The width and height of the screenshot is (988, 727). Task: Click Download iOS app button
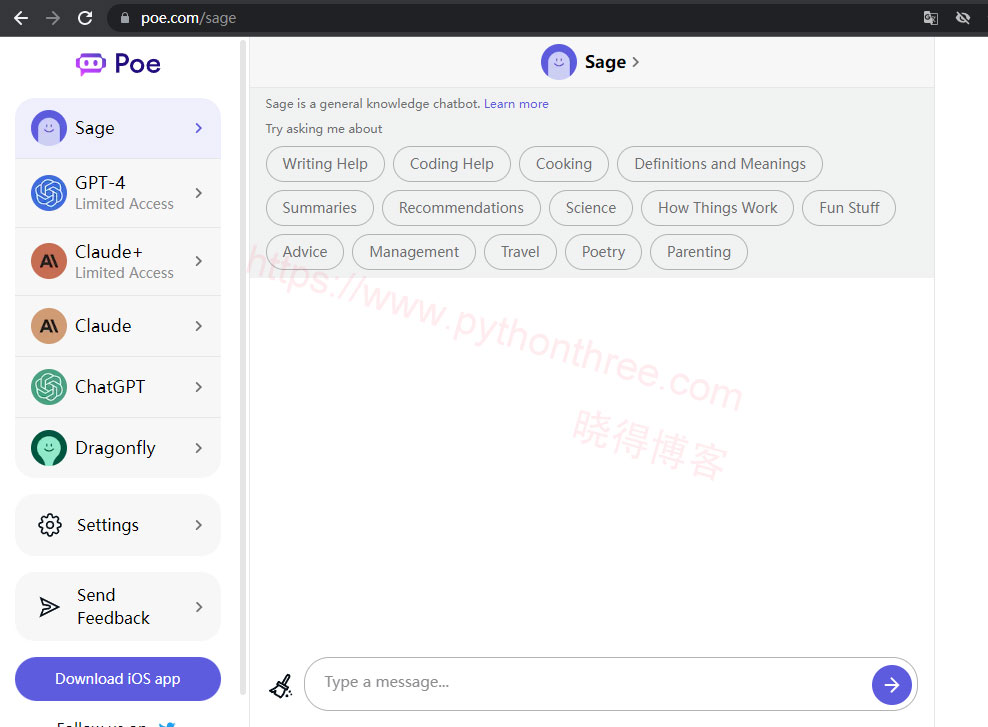point(117,679)
